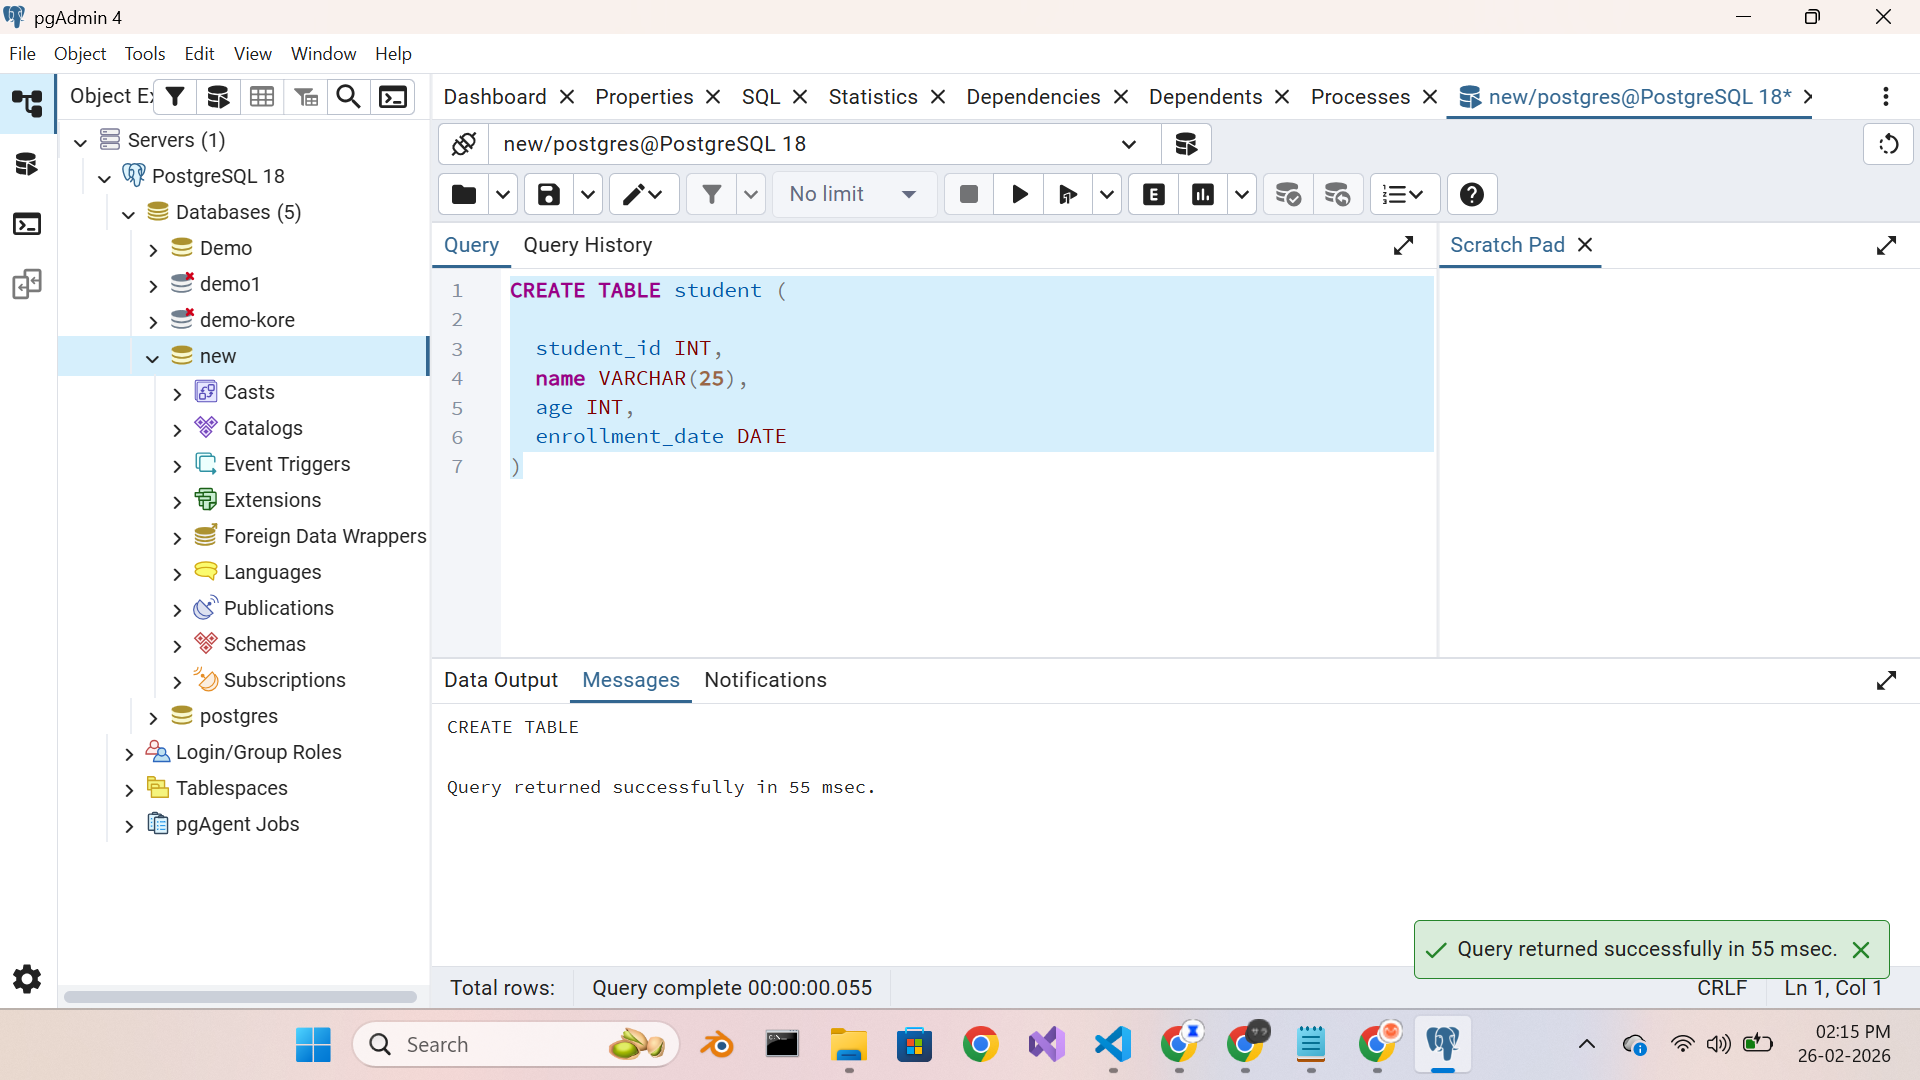Open the ERD tool icon in left sidebar

pyautogui.click(x=27, y=285)
